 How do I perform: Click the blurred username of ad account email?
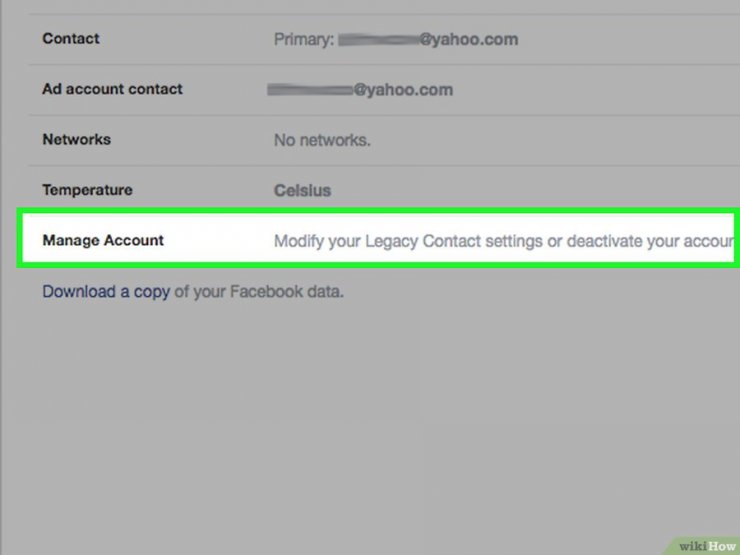(310, 90)
